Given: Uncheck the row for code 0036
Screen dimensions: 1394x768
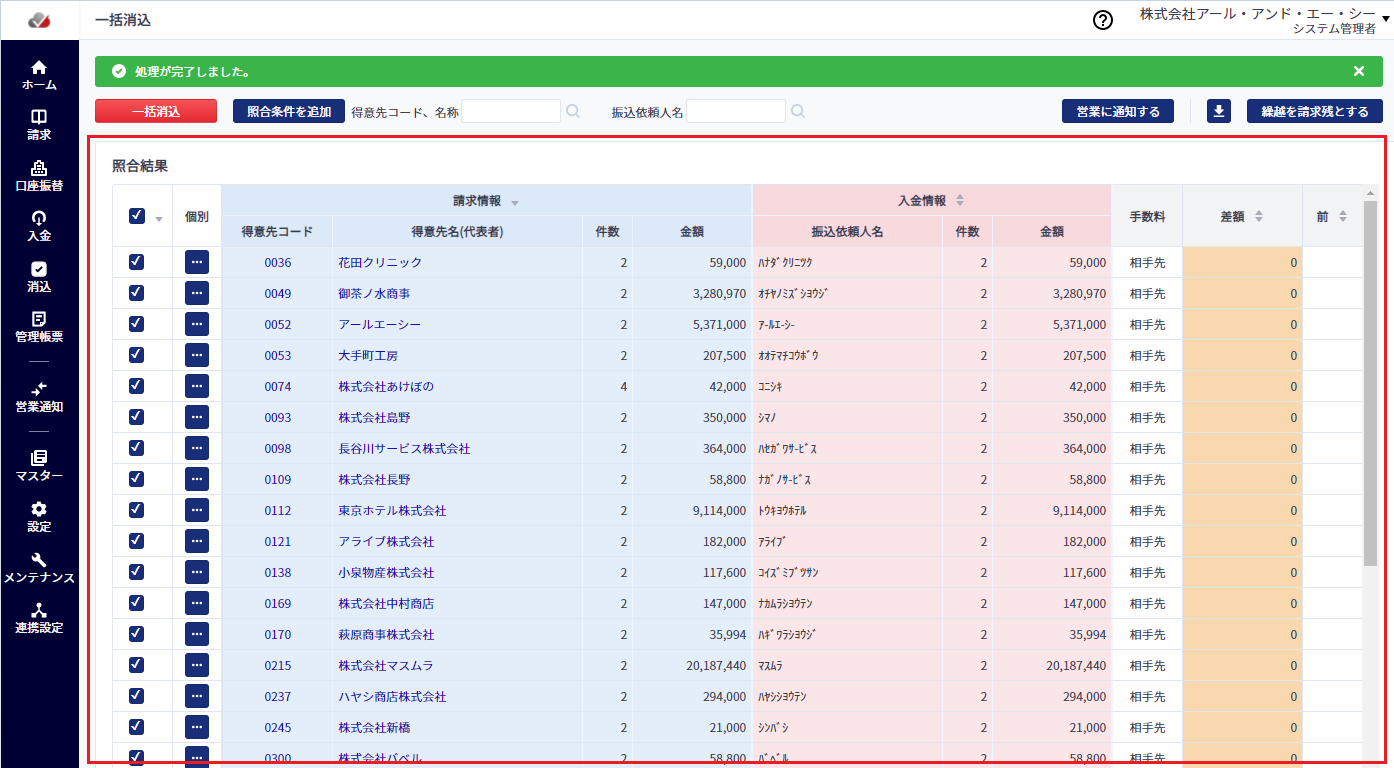Looking at the screenshot, I should pyautogui.click(x=137, y=262).
